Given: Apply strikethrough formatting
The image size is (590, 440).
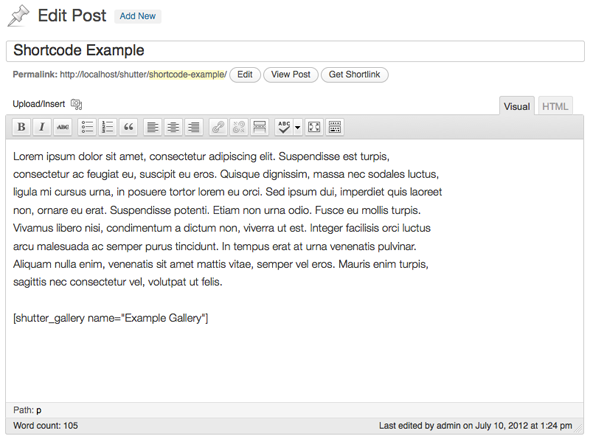Looking at the screenshot, I should pyautogui.click(x=62, y=127).
